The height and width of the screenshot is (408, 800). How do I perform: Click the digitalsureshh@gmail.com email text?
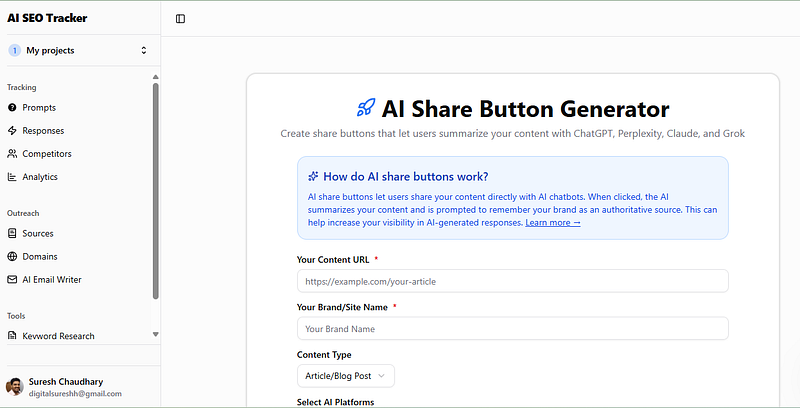coord(75,394)
